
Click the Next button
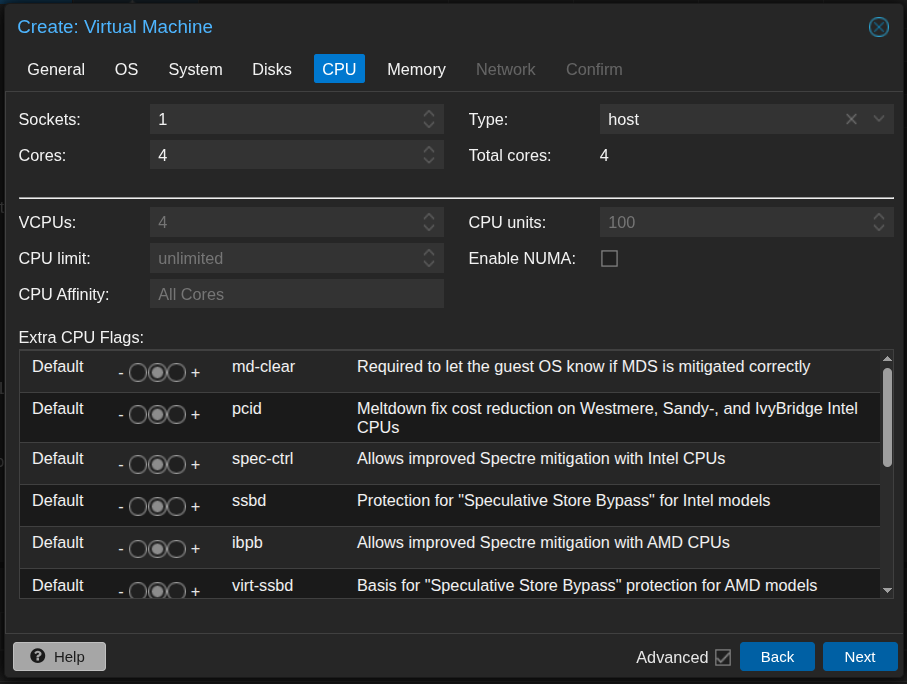tap(859, 657)
